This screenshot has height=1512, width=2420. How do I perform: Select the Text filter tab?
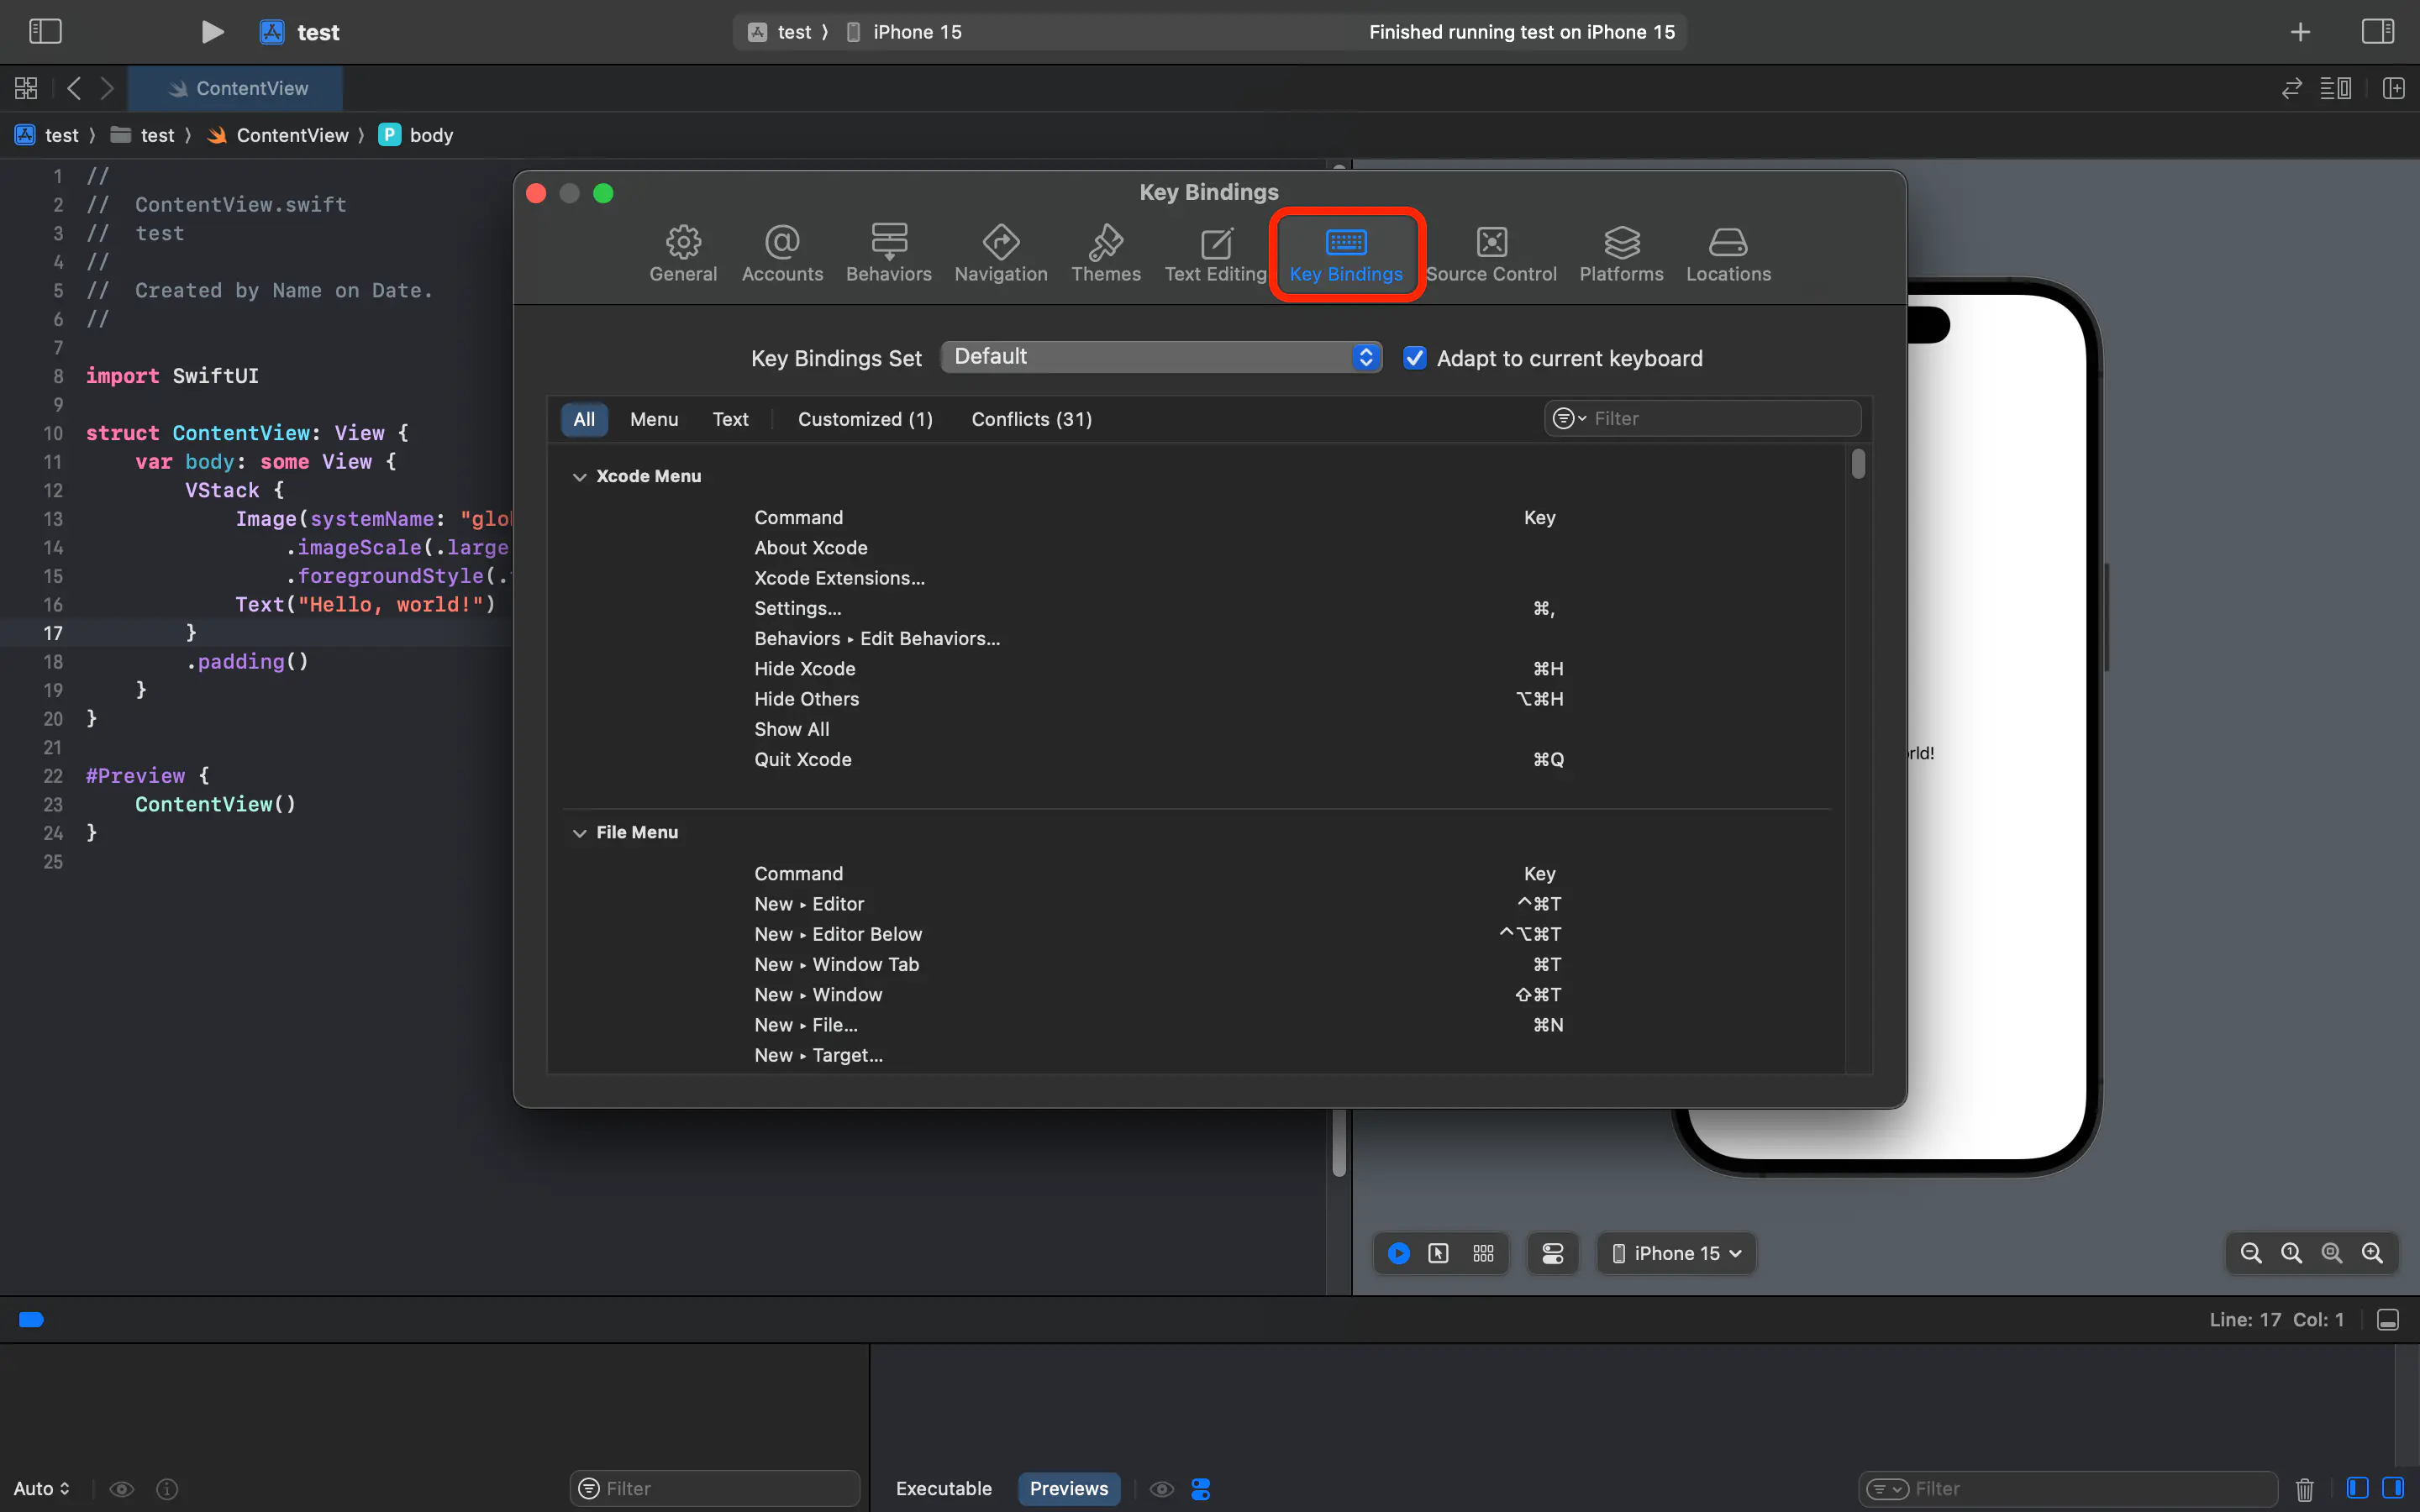point(730,419)
